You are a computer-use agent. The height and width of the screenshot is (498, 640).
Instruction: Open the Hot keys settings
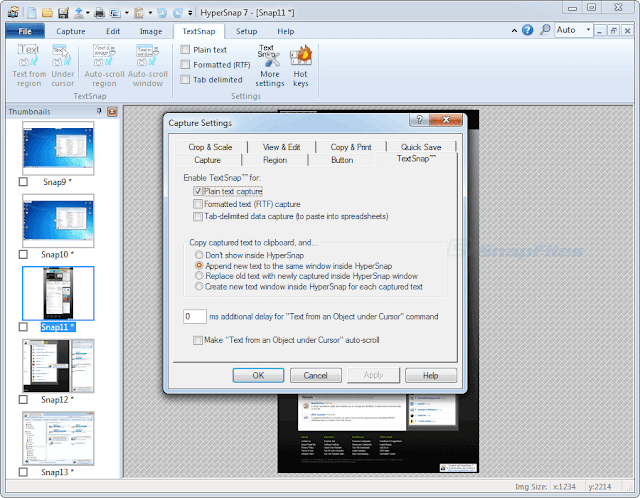(x=301, y=66)
